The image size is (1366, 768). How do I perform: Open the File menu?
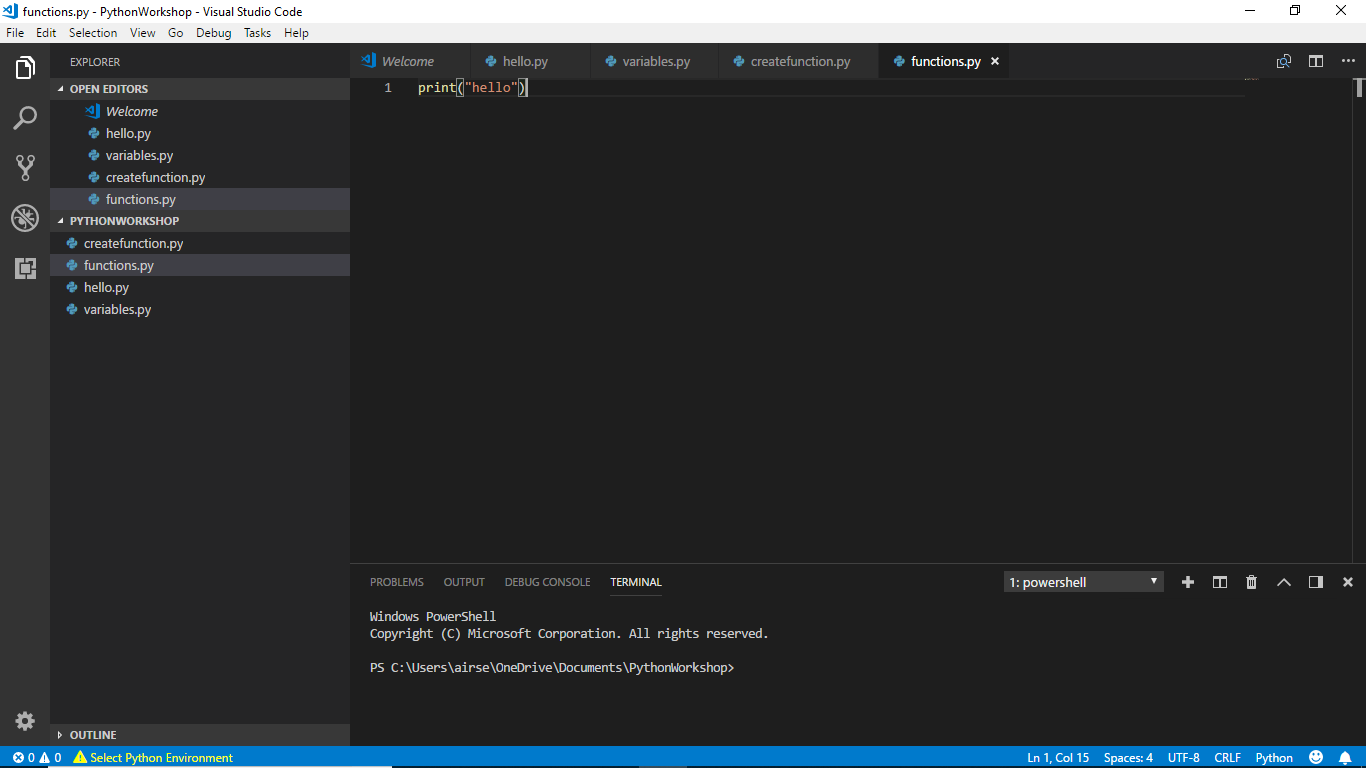(x=15, y=32)
